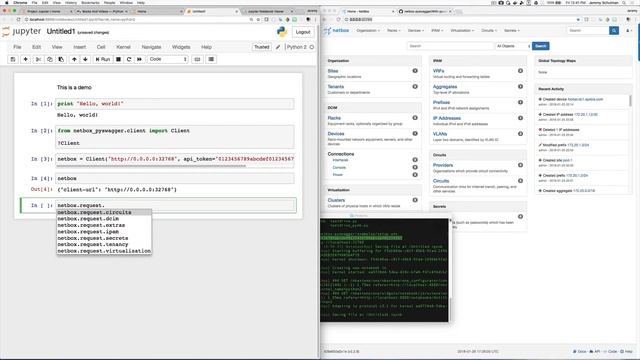This screenshot has height=360, width=640.
Task: Click the Python logo in the Jupyter header
Action: [x=282, y=31]
